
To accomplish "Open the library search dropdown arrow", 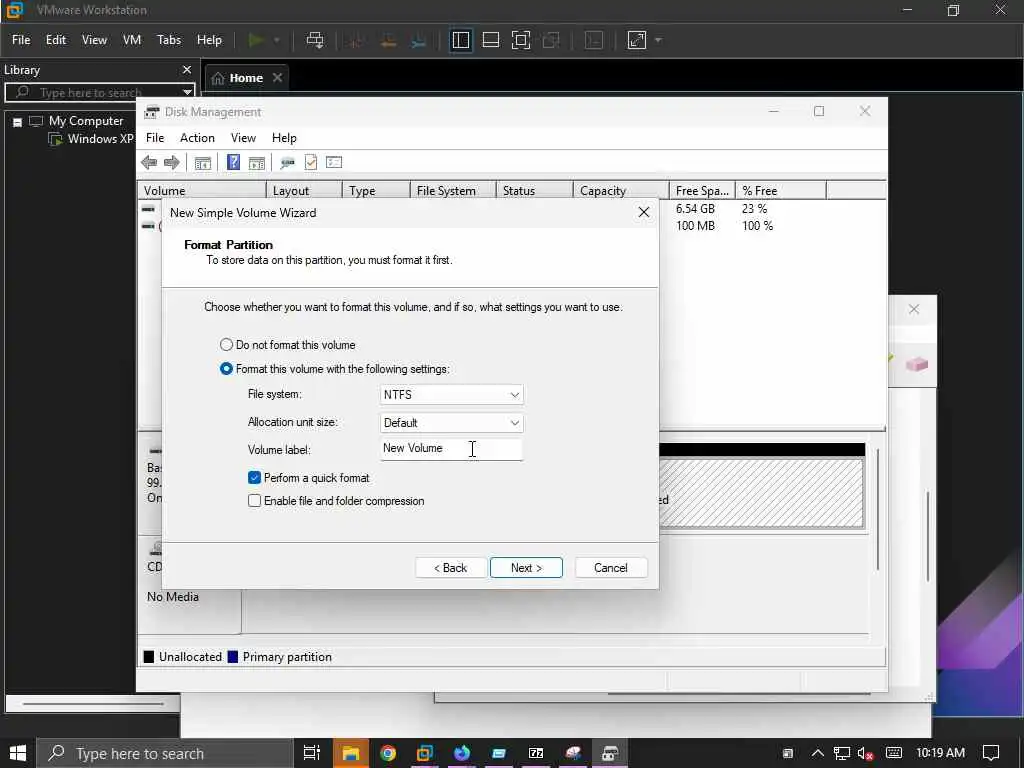I will 187,92.
